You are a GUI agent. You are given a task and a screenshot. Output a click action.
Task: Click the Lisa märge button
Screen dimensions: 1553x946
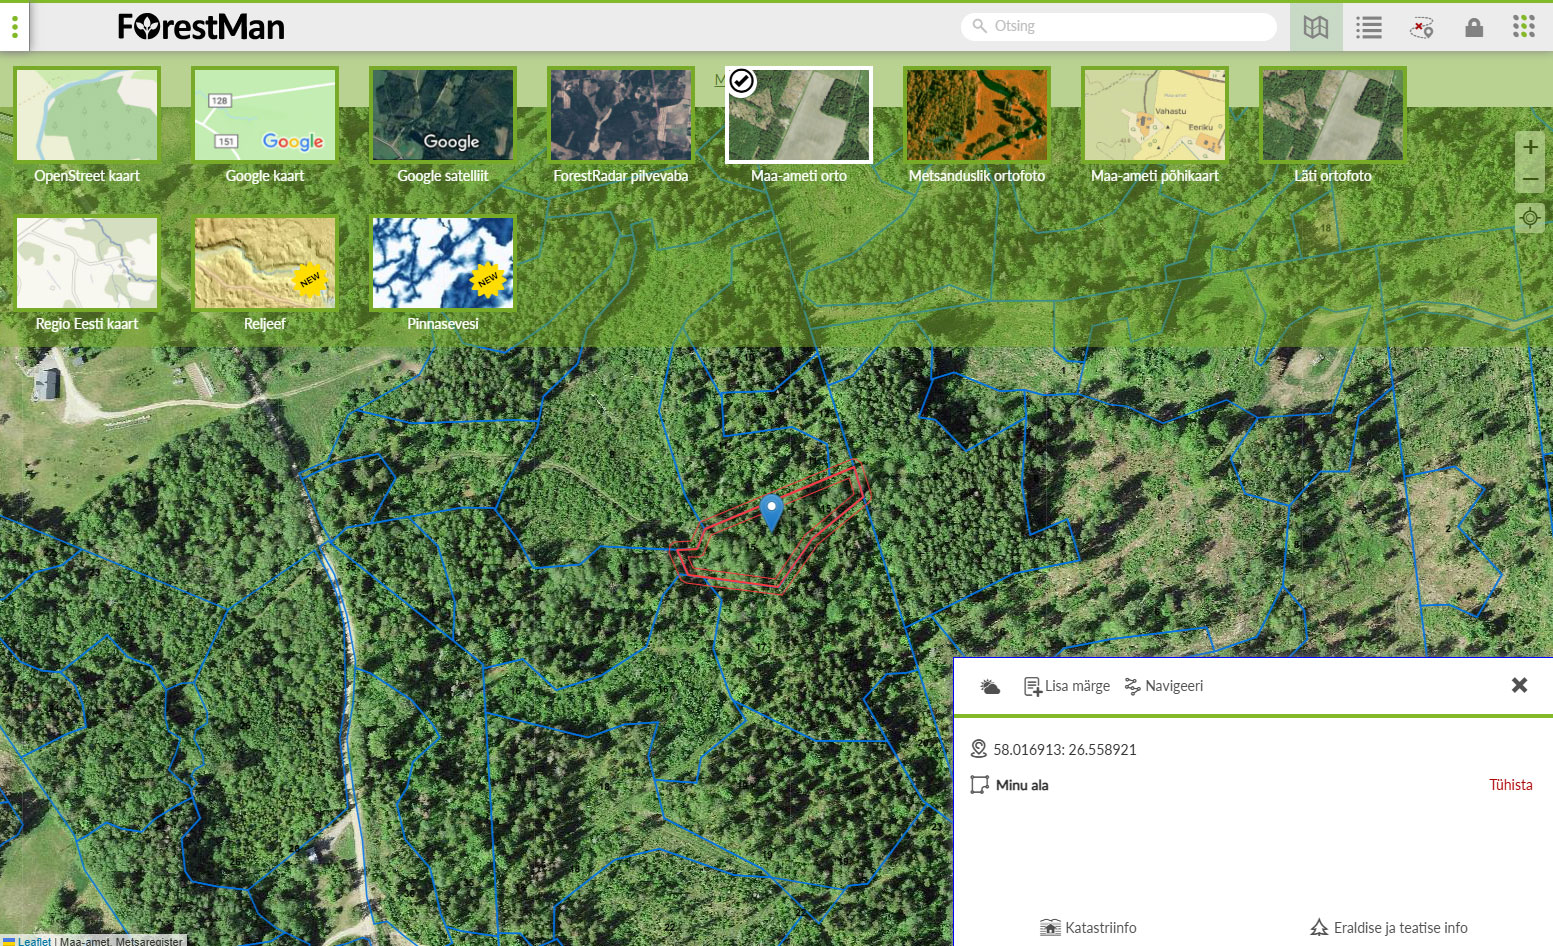pyautogui.click(x=1067, y=686)
